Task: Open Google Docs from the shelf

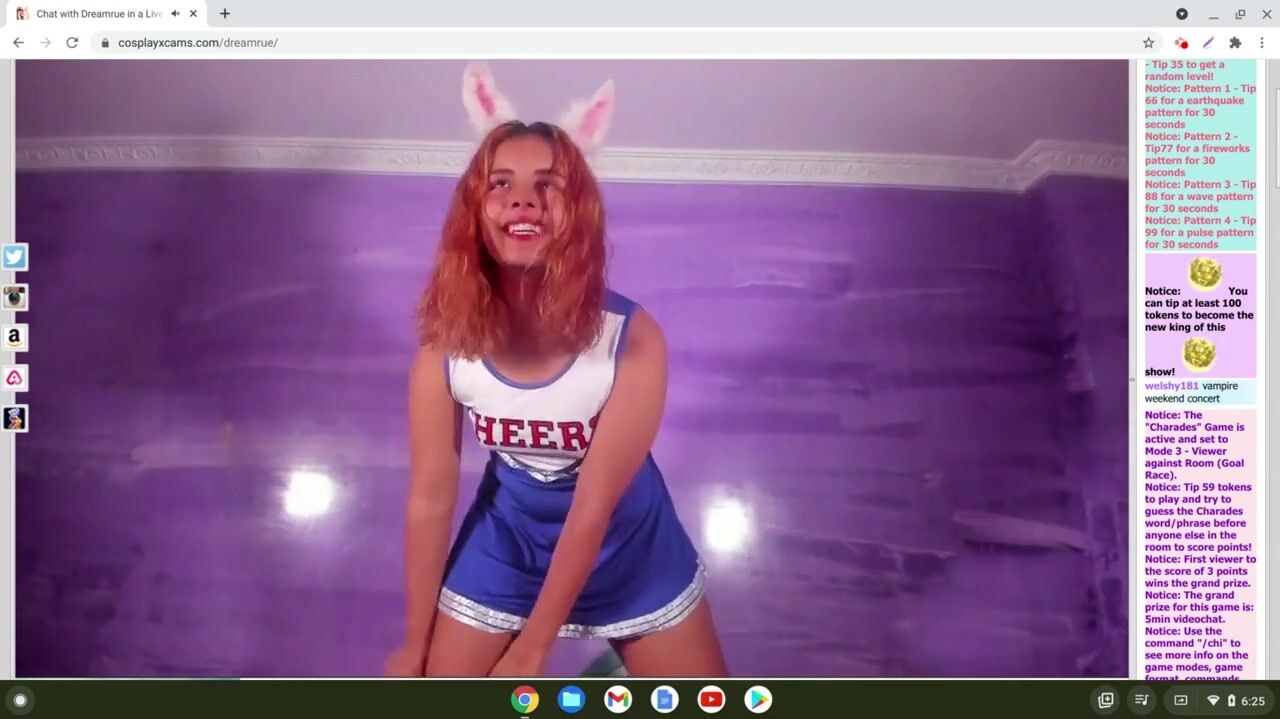Action: (665, 700)
